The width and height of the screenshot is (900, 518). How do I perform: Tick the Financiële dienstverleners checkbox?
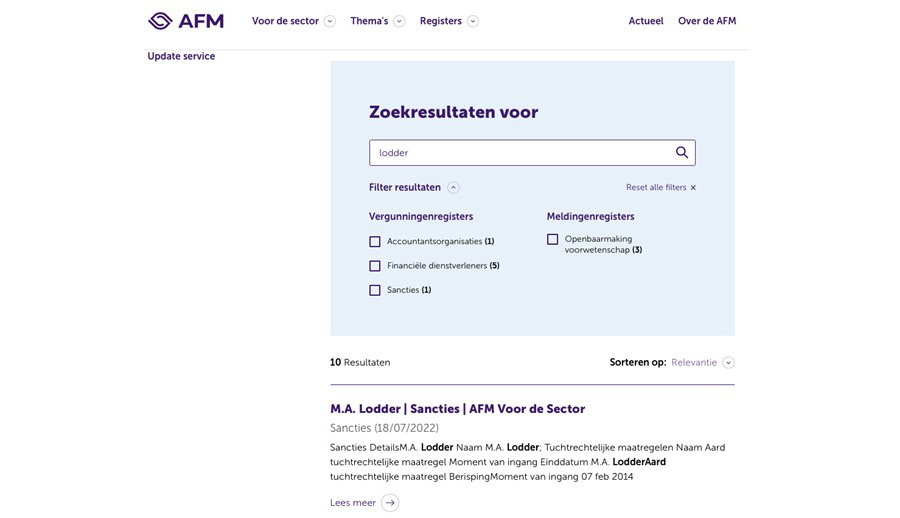(375, 266)
